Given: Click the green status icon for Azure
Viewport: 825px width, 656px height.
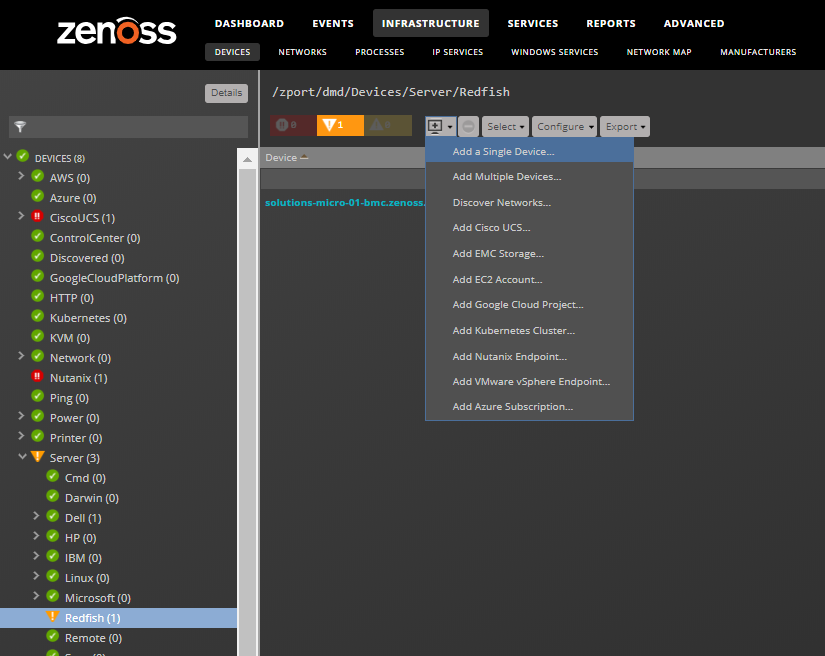Looking at the screenshot, I should (x=37, y=196).
